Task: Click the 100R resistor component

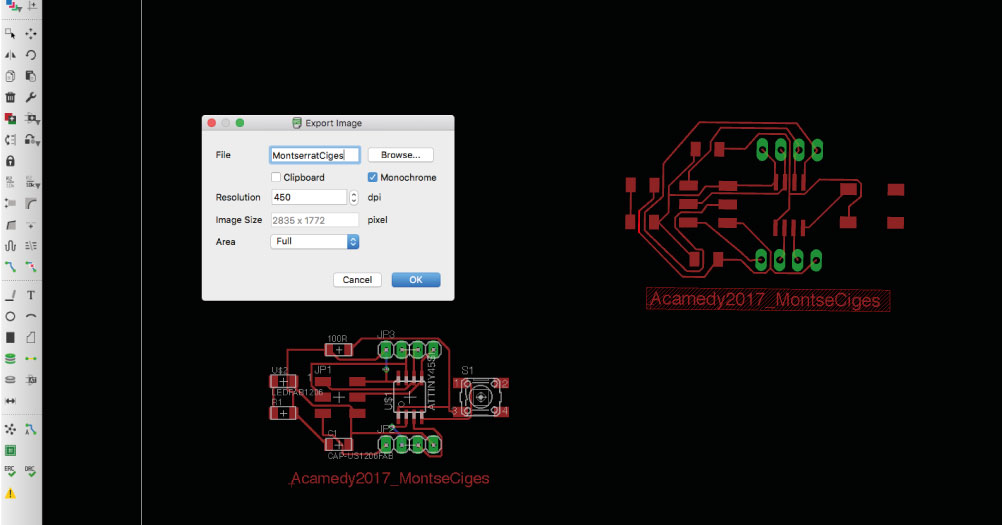Action: pos(339,349)
